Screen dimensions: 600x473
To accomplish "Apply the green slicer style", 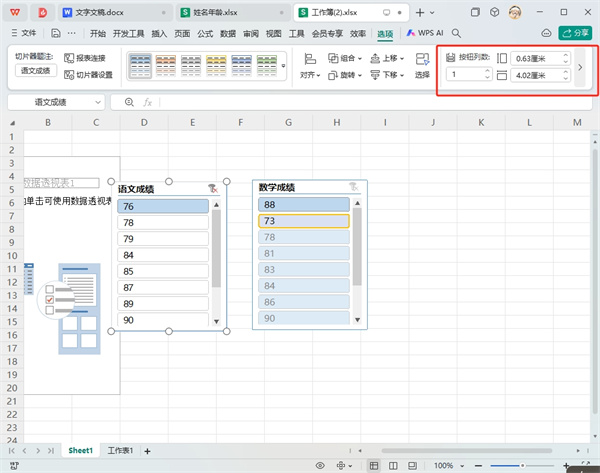I will 267,66.
